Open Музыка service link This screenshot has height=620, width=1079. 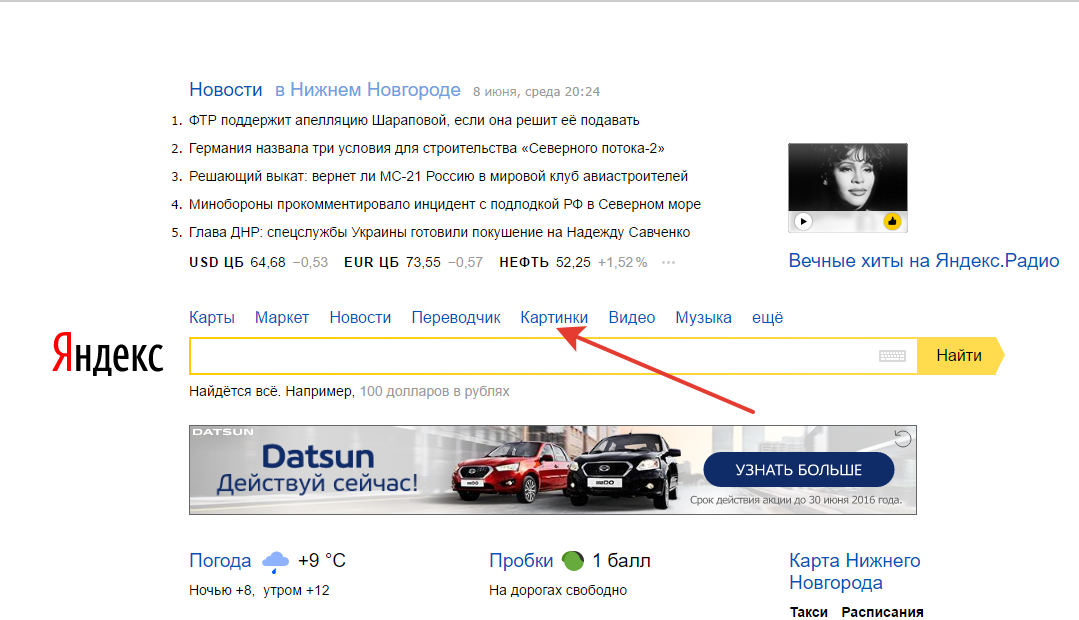pyautogui.click(x=703, y=317)
